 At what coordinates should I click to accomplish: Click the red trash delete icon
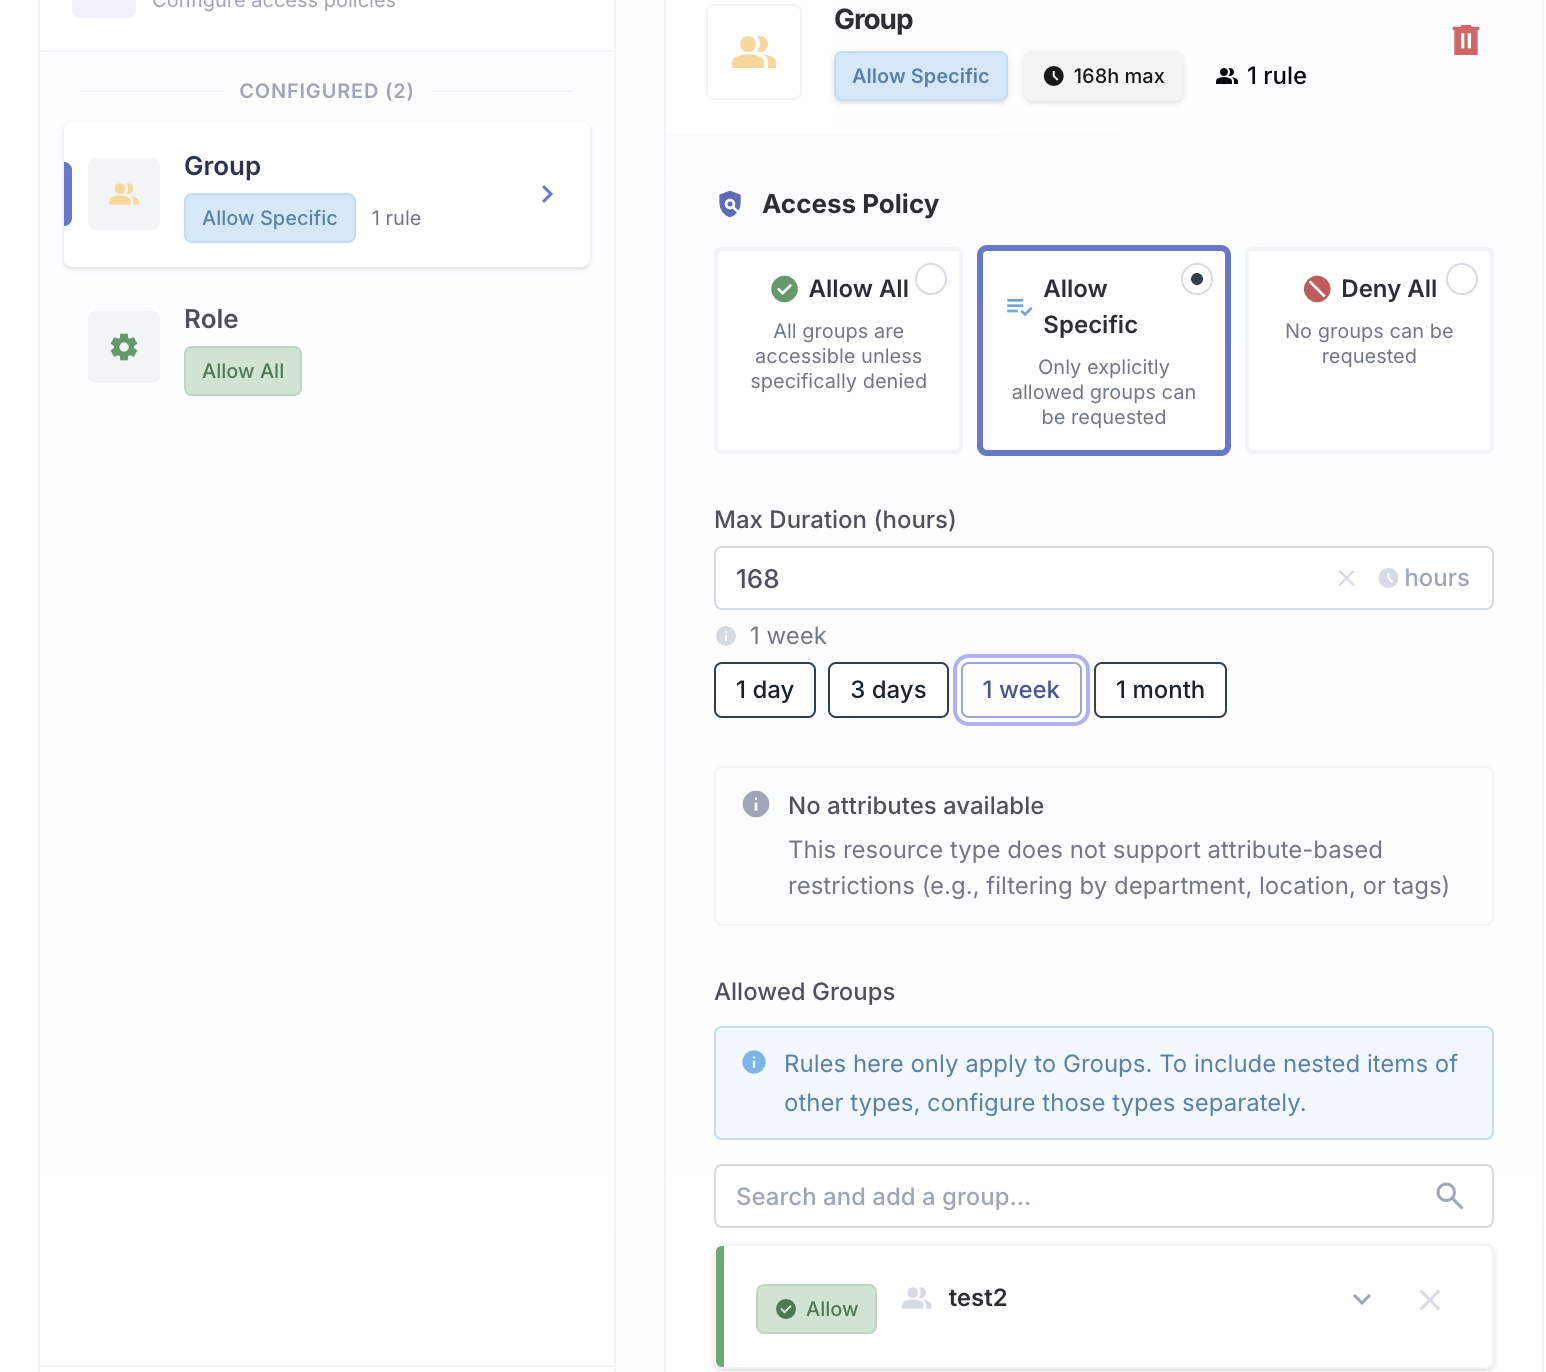coord(1465,40)
